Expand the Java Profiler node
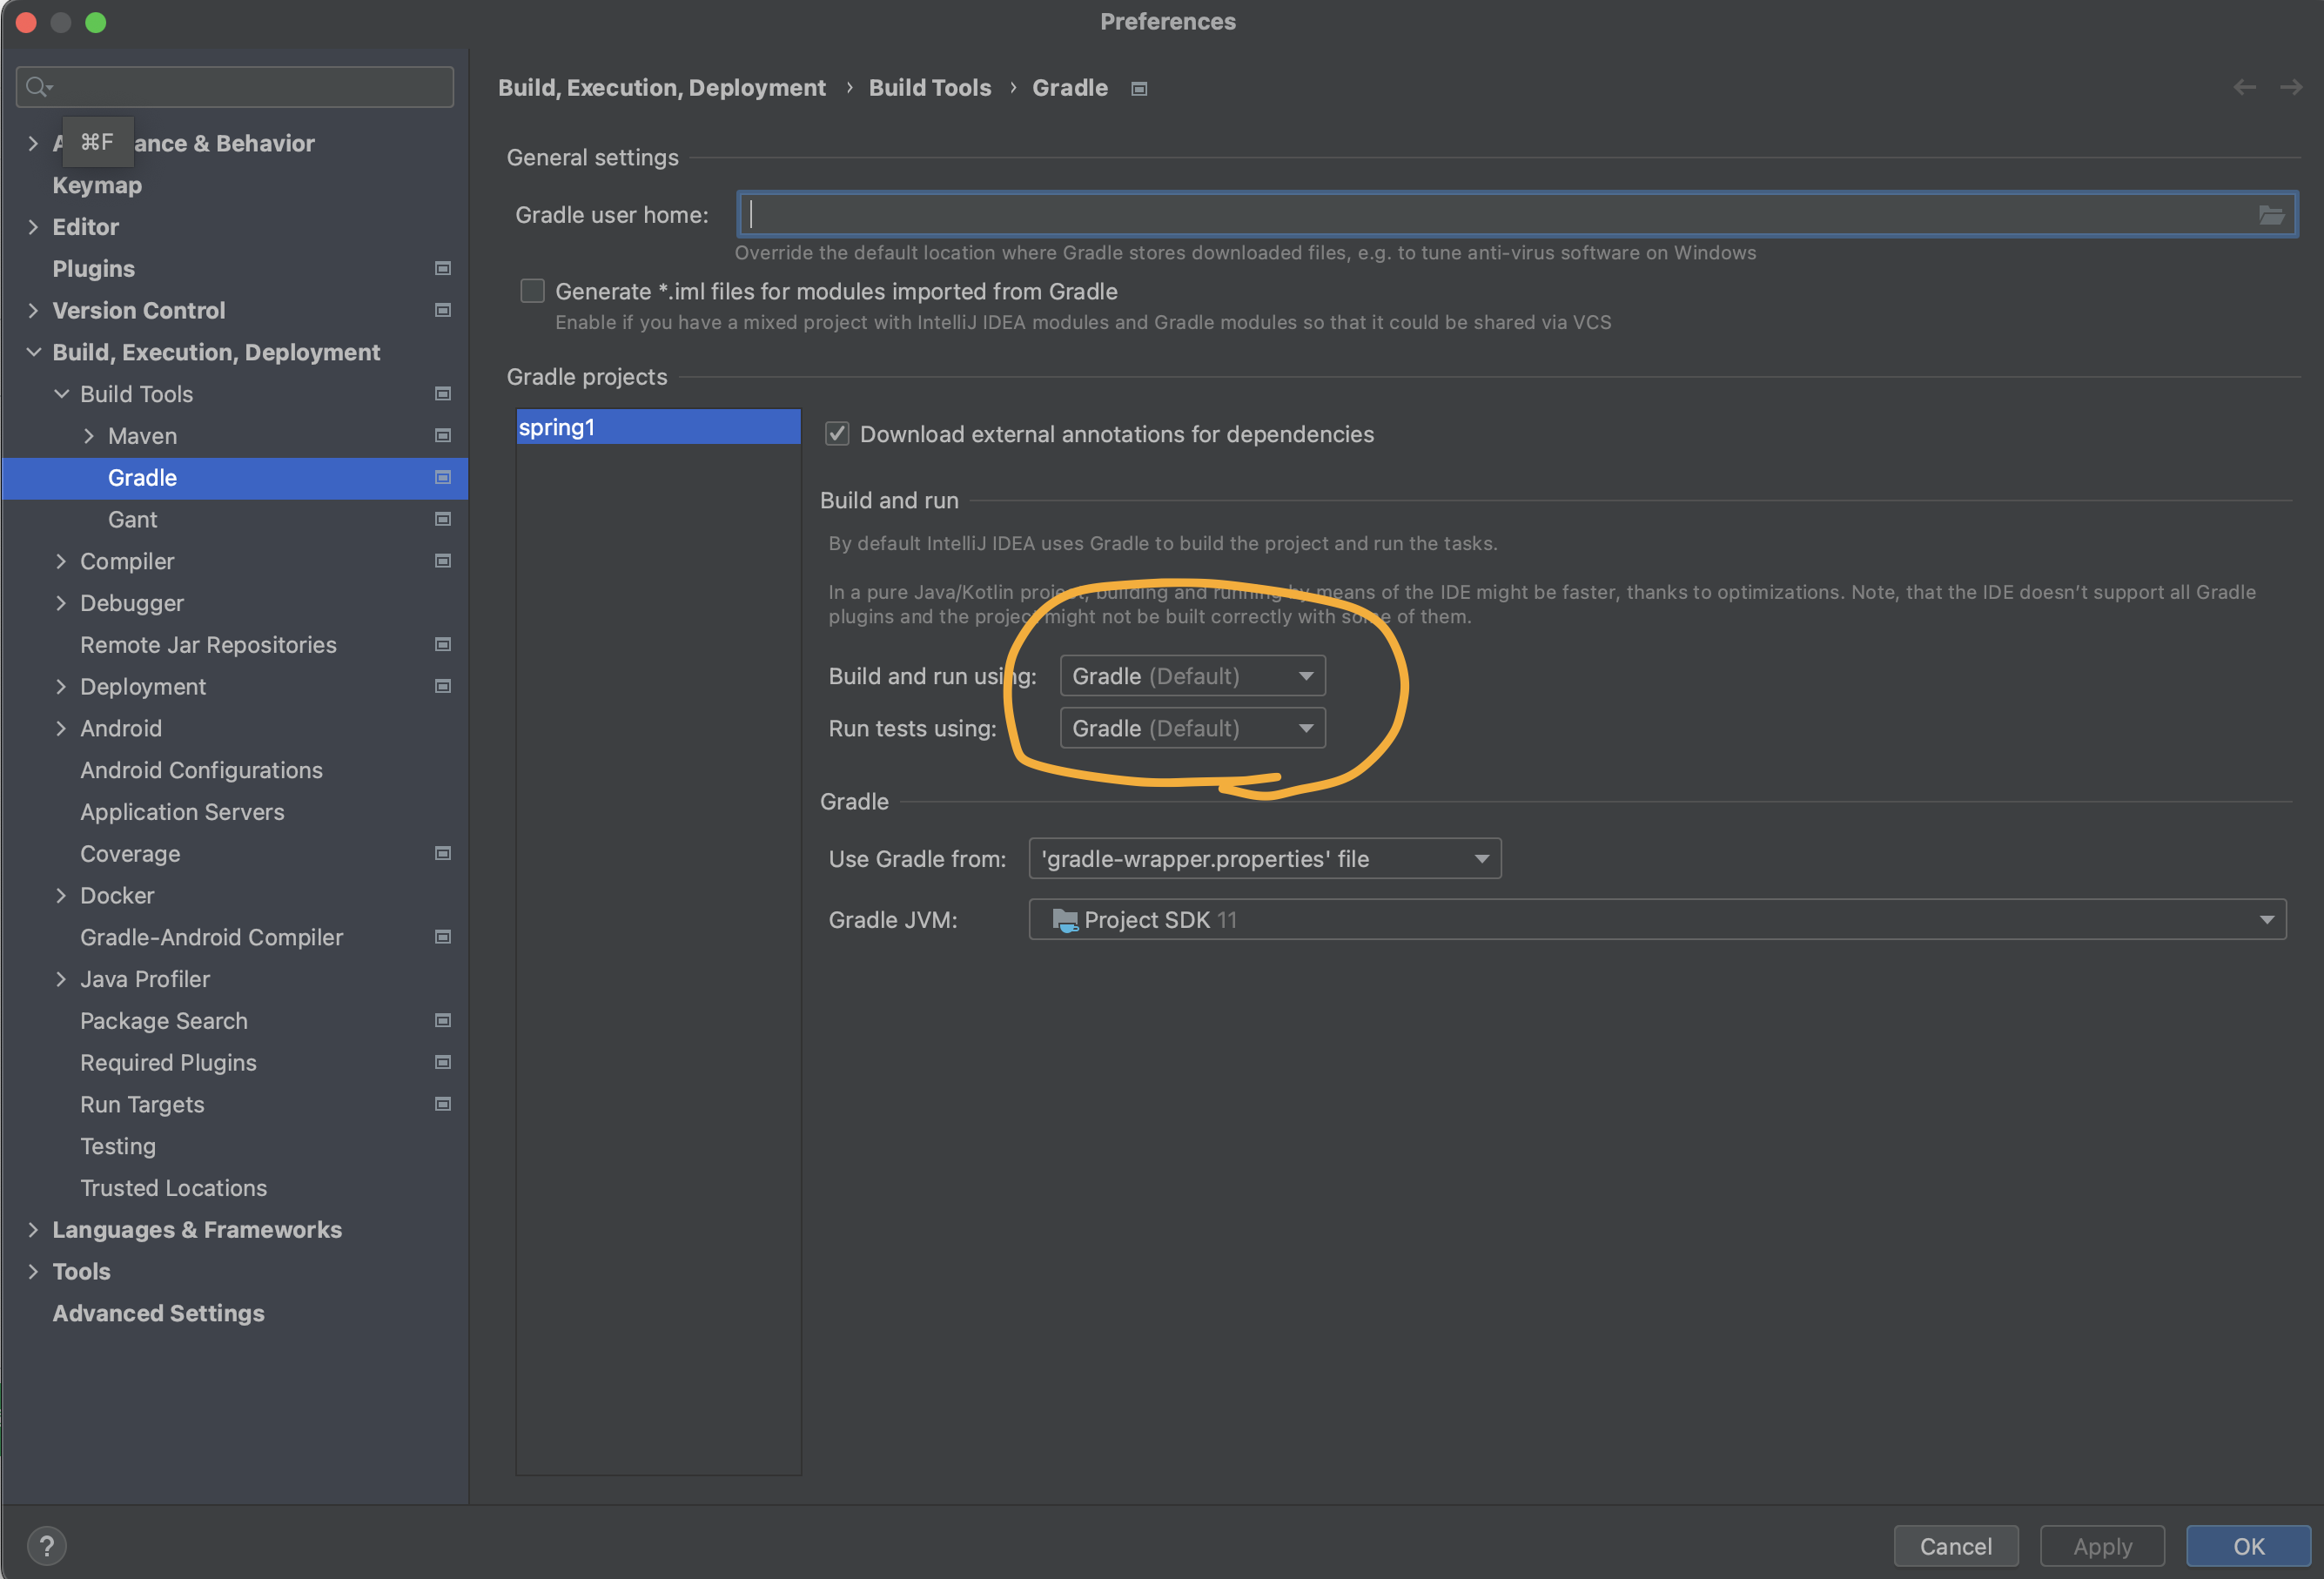 click(61, 979)
